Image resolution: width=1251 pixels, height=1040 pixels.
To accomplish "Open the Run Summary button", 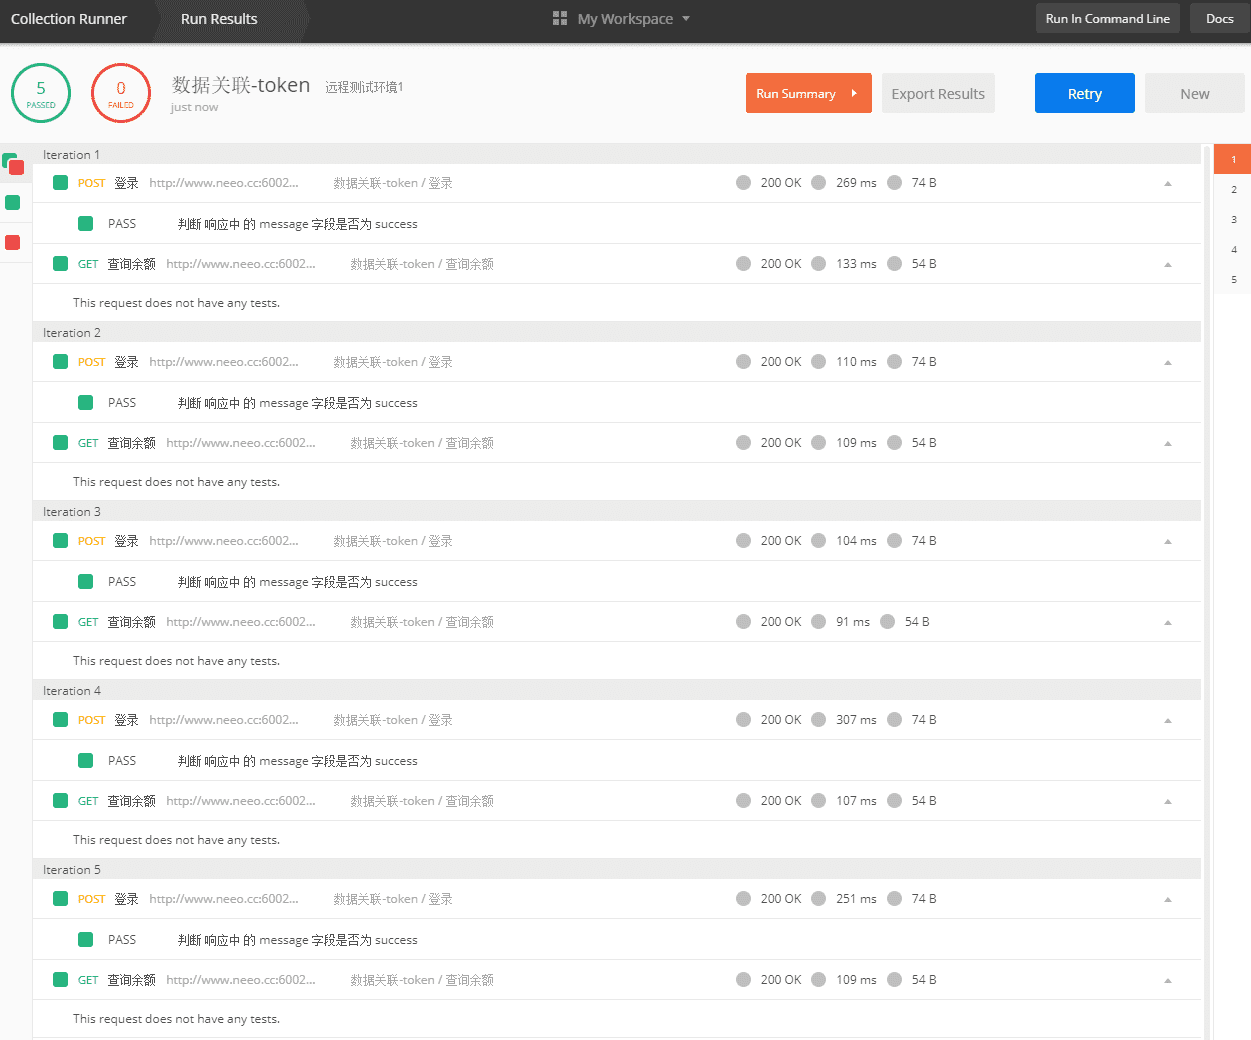I will pyautogui.click(x=809, y=93).
